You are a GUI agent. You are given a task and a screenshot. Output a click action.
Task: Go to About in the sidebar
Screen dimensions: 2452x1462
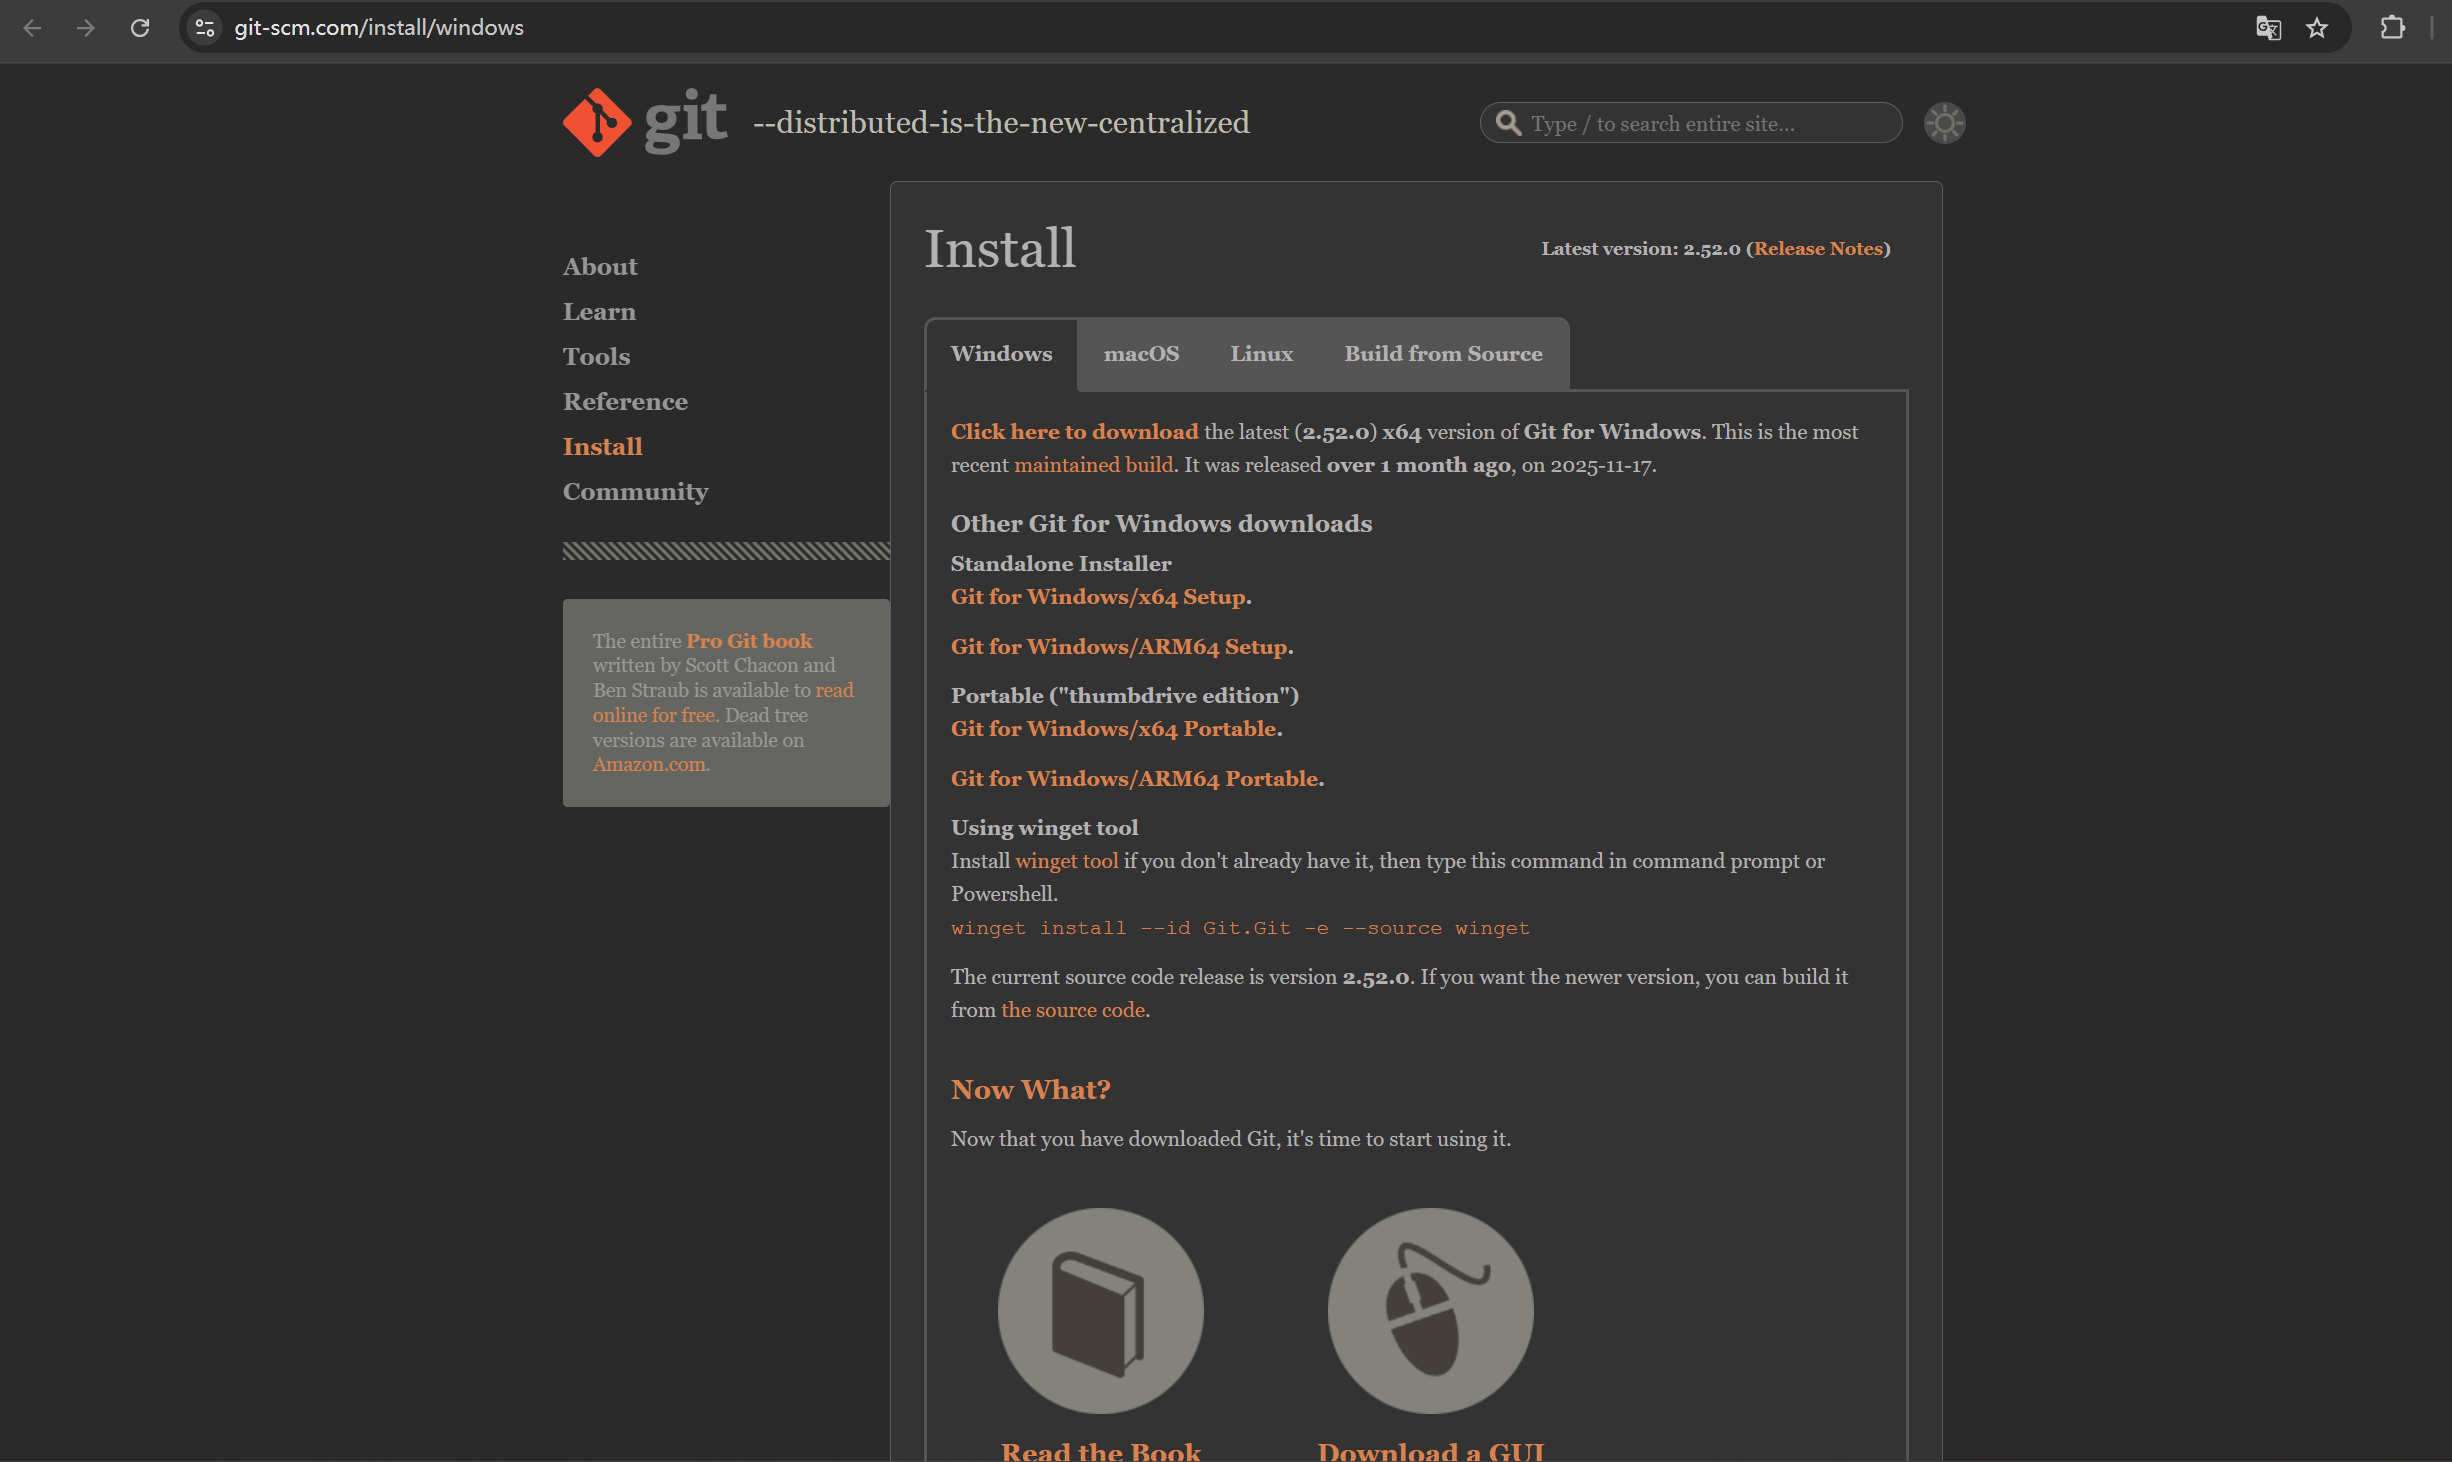600,267
